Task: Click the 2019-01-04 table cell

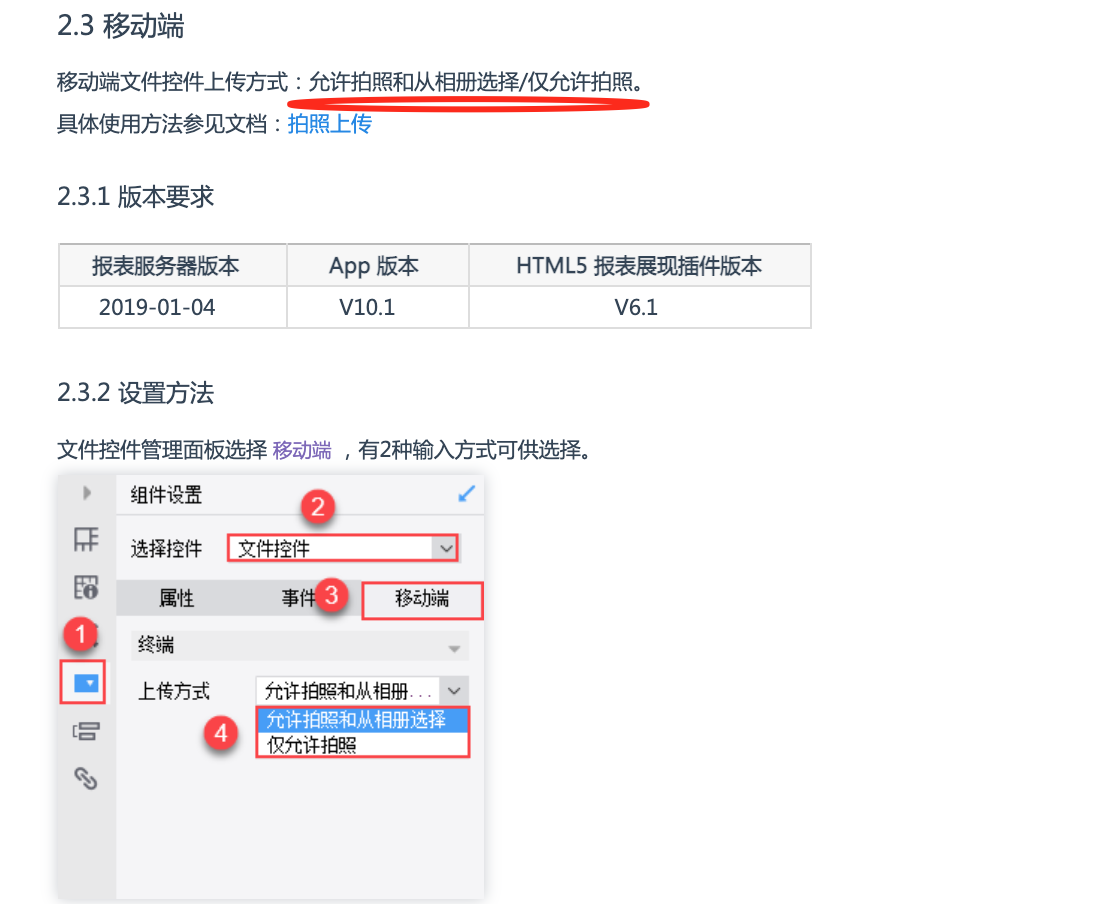Action: point(172,307)
